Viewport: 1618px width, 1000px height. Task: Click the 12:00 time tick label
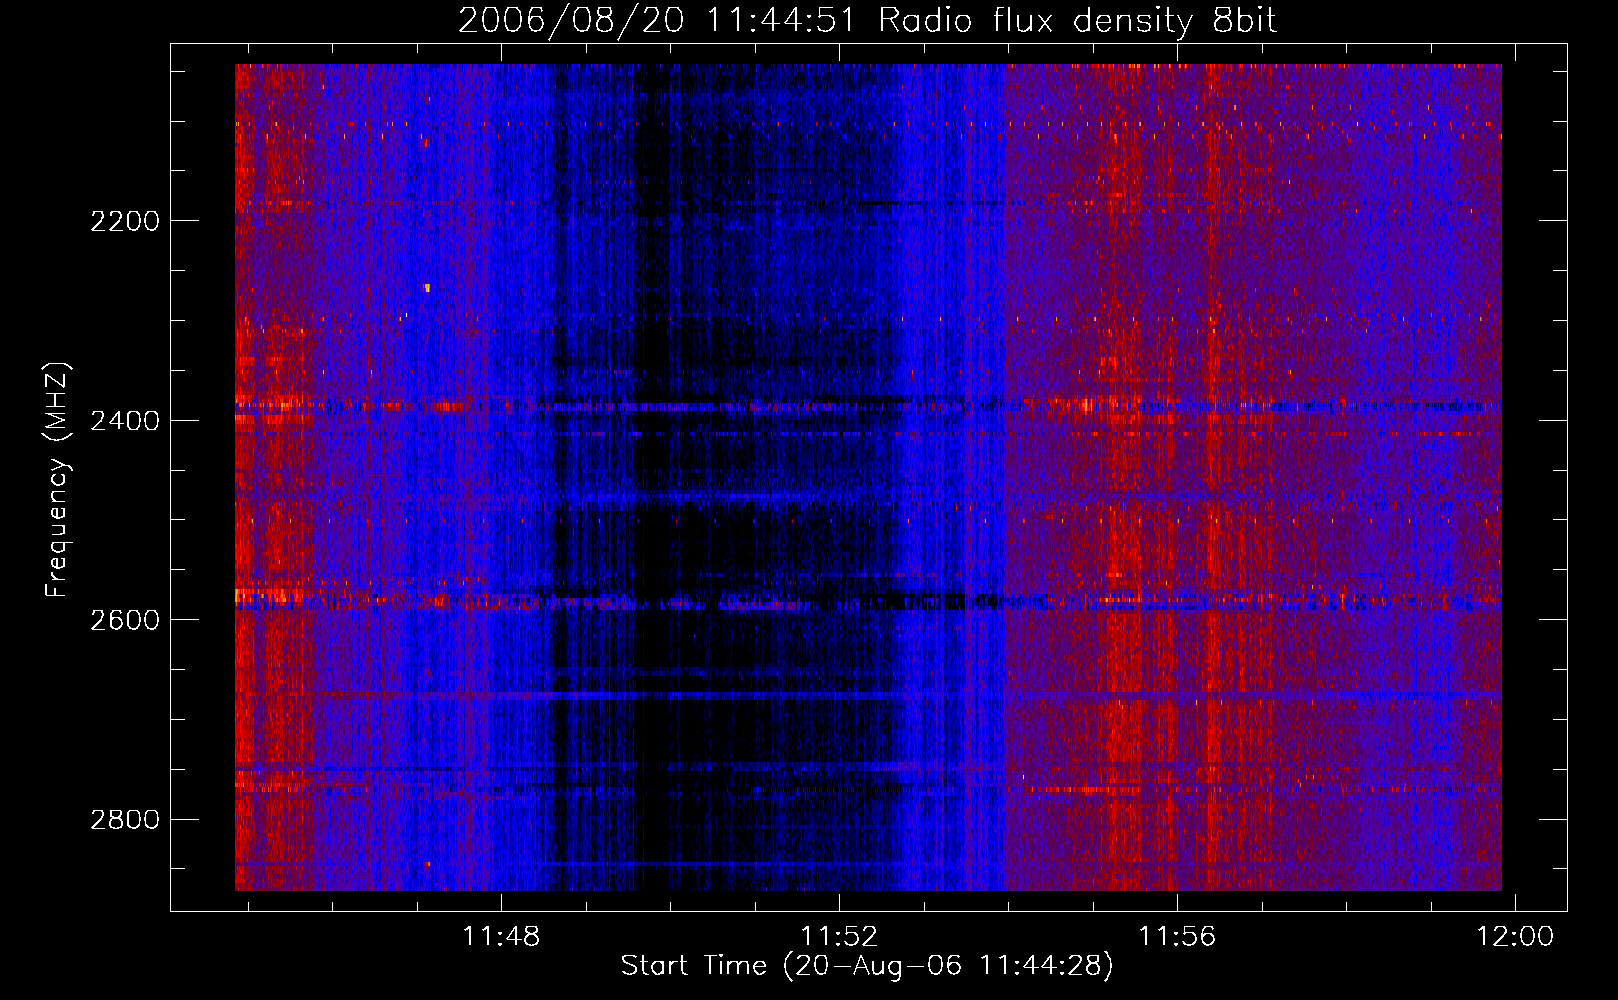(x=1515, y=936)
